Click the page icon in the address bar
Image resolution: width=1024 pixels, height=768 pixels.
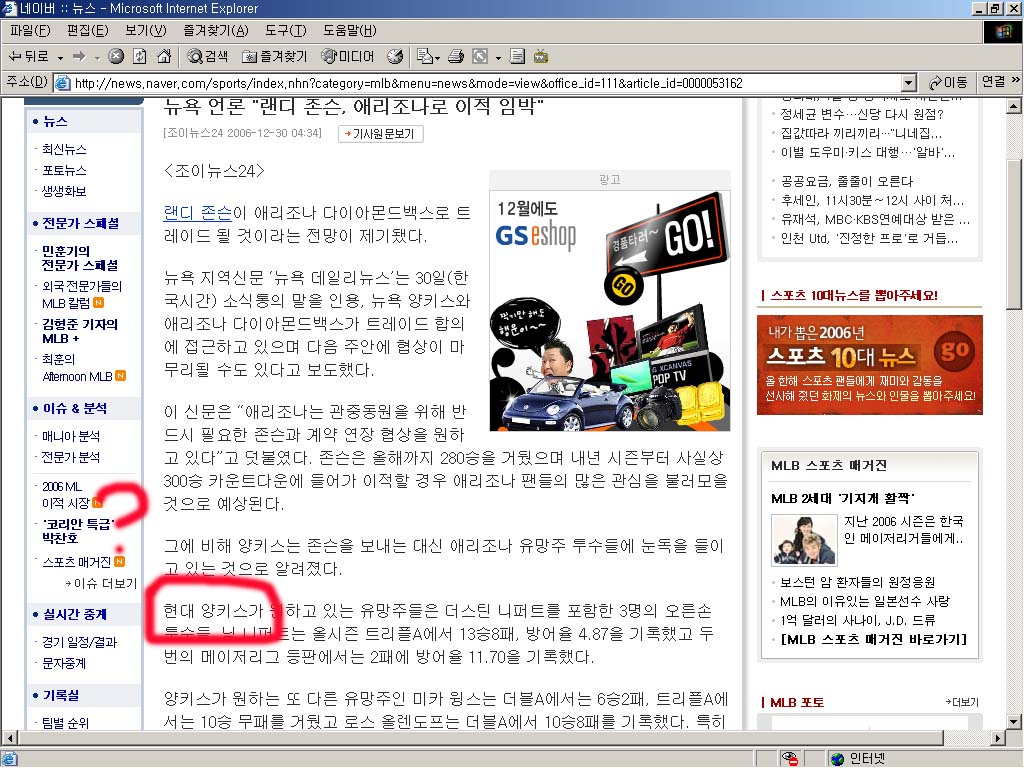(63, 83)
